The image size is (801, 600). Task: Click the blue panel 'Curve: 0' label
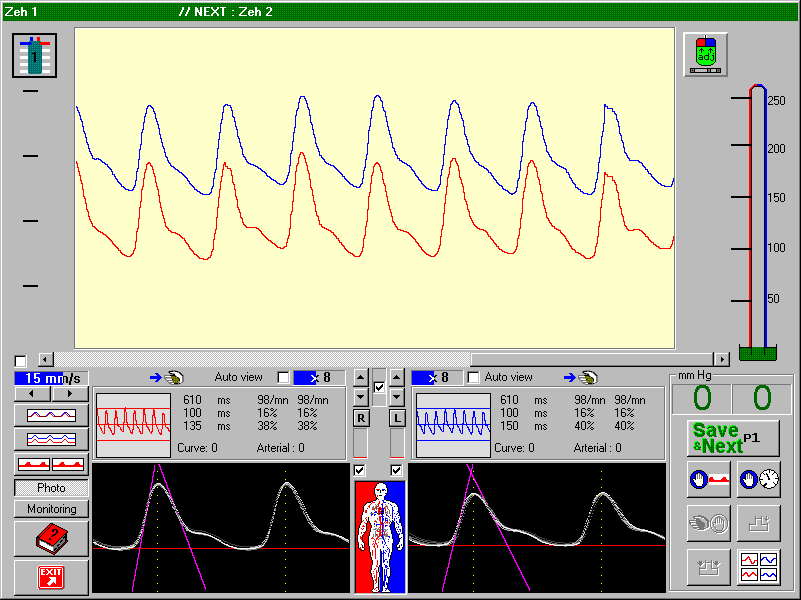[x=514, y=448]
